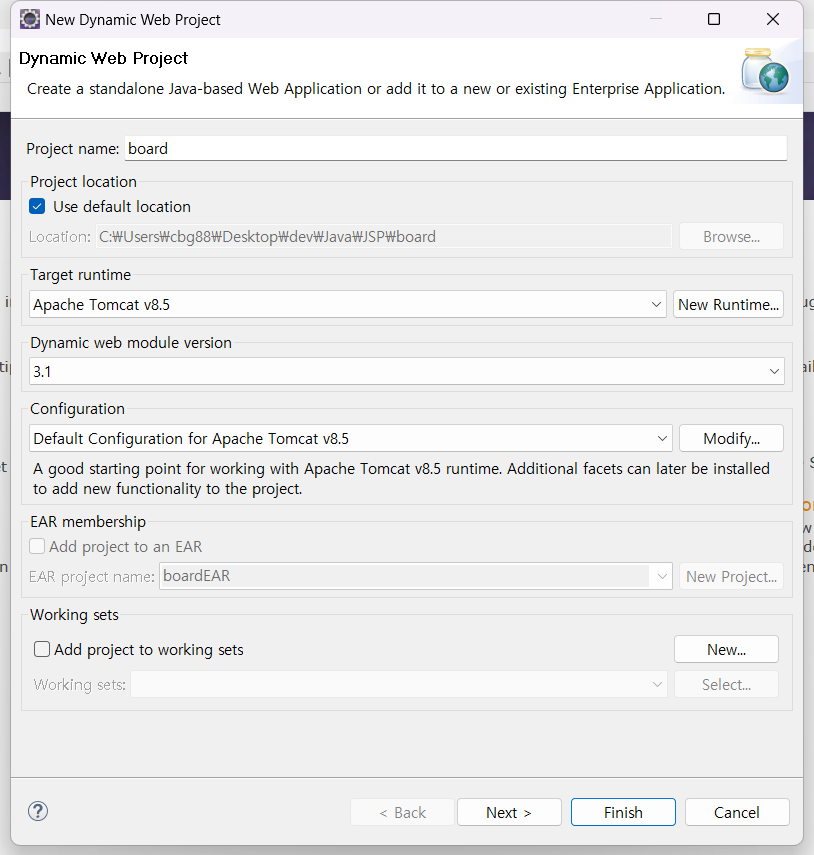
Task: Click the Dynamic Web Project heading
Action: click(103, 58)
